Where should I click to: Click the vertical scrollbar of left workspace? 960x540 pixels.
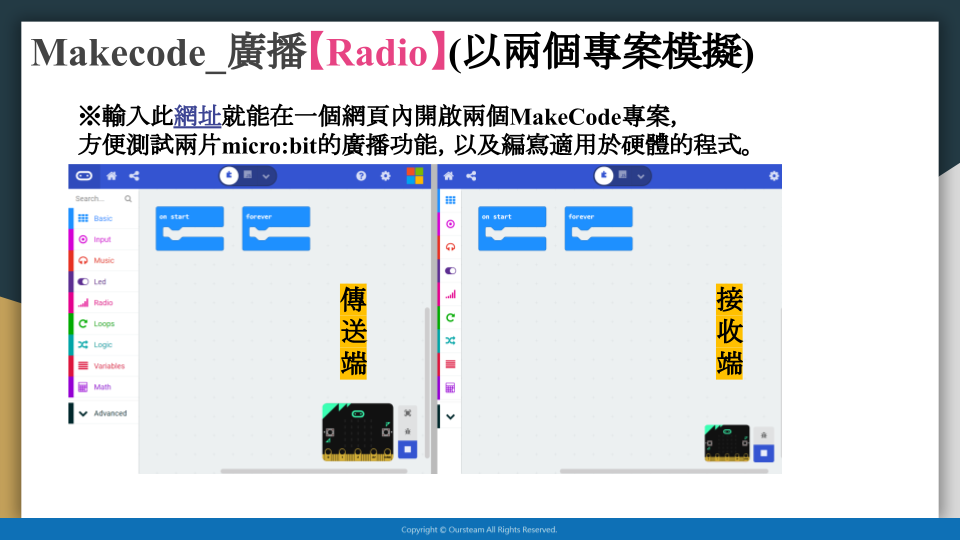(x=427, y=383)
